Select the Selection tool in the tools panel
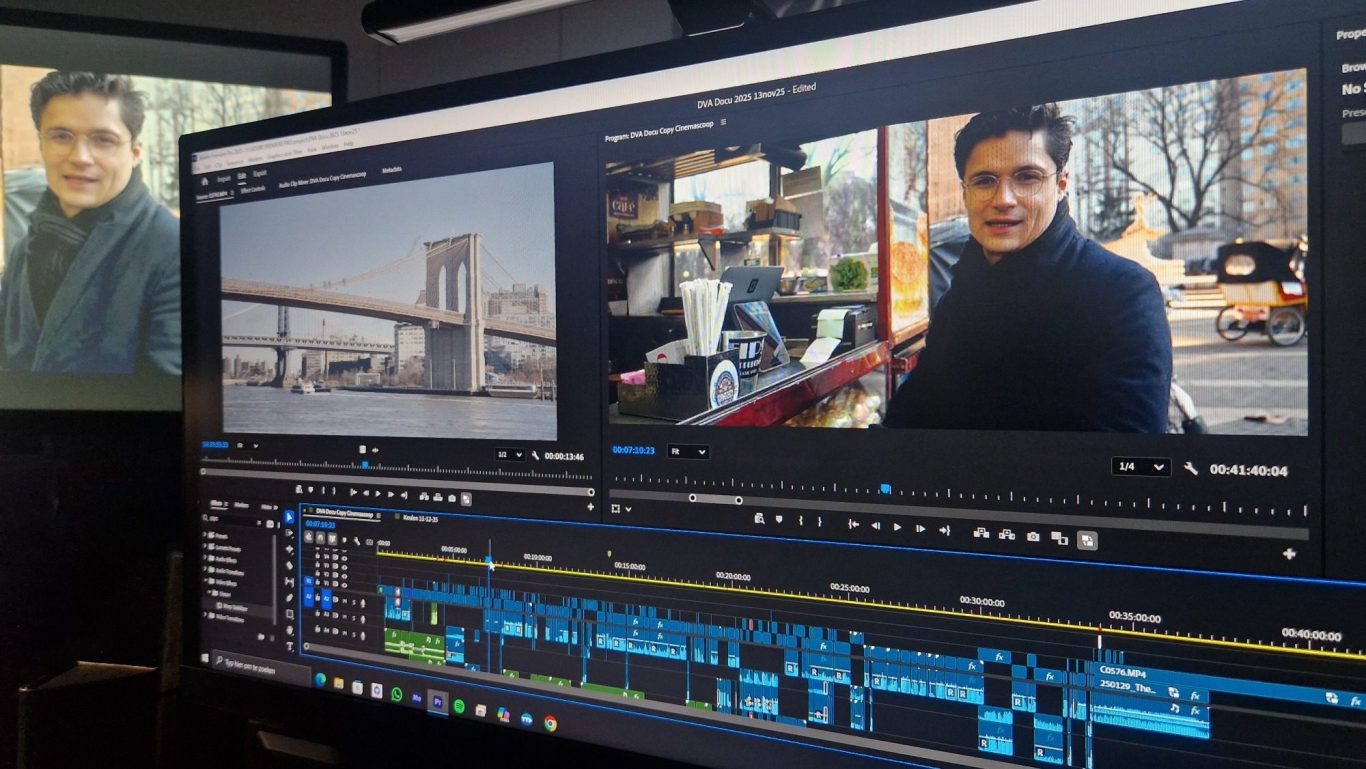Viewport: 1366px width, 769px height. (290, 518)
